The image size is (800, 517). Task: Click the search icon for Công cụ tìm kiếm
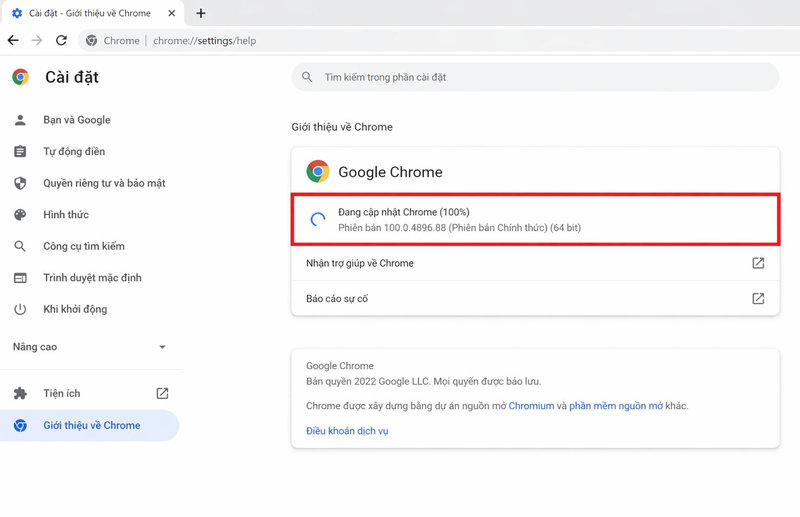[20, 247]
